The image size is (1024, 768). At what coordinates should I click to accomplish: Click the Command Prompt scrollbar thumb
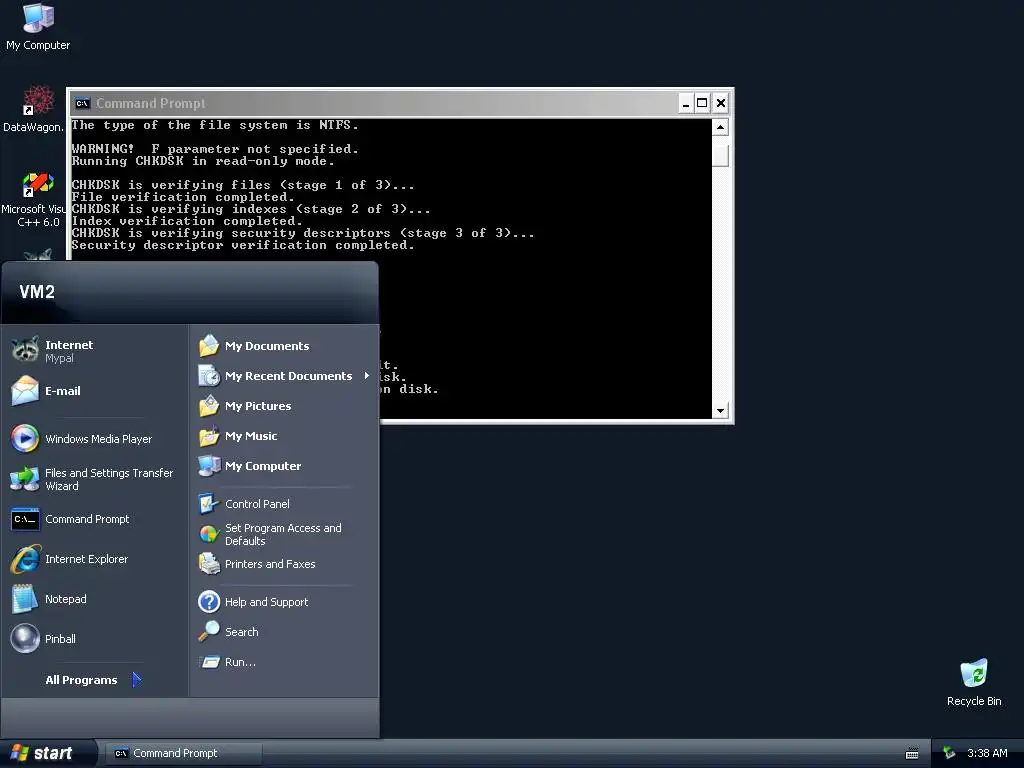(720, 155)
